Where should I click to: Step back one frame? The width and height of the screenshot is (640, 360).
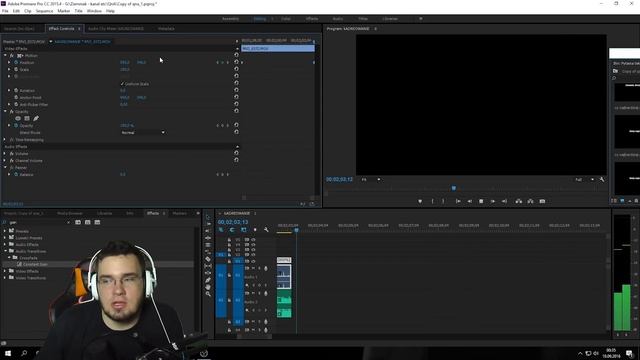click(x=469, y=201)
